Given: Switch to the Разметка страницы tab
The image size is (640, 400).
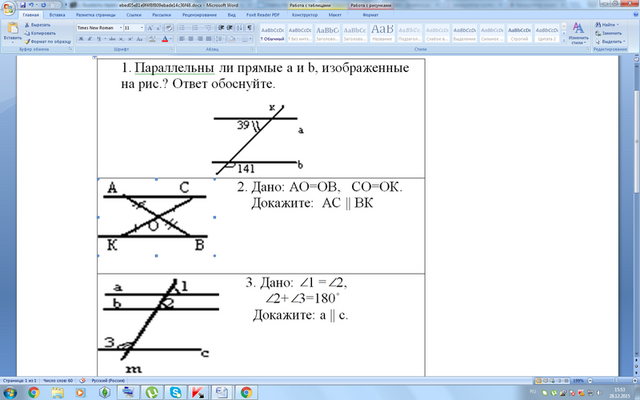Looking at the screenshot, I should pos(96,15).
